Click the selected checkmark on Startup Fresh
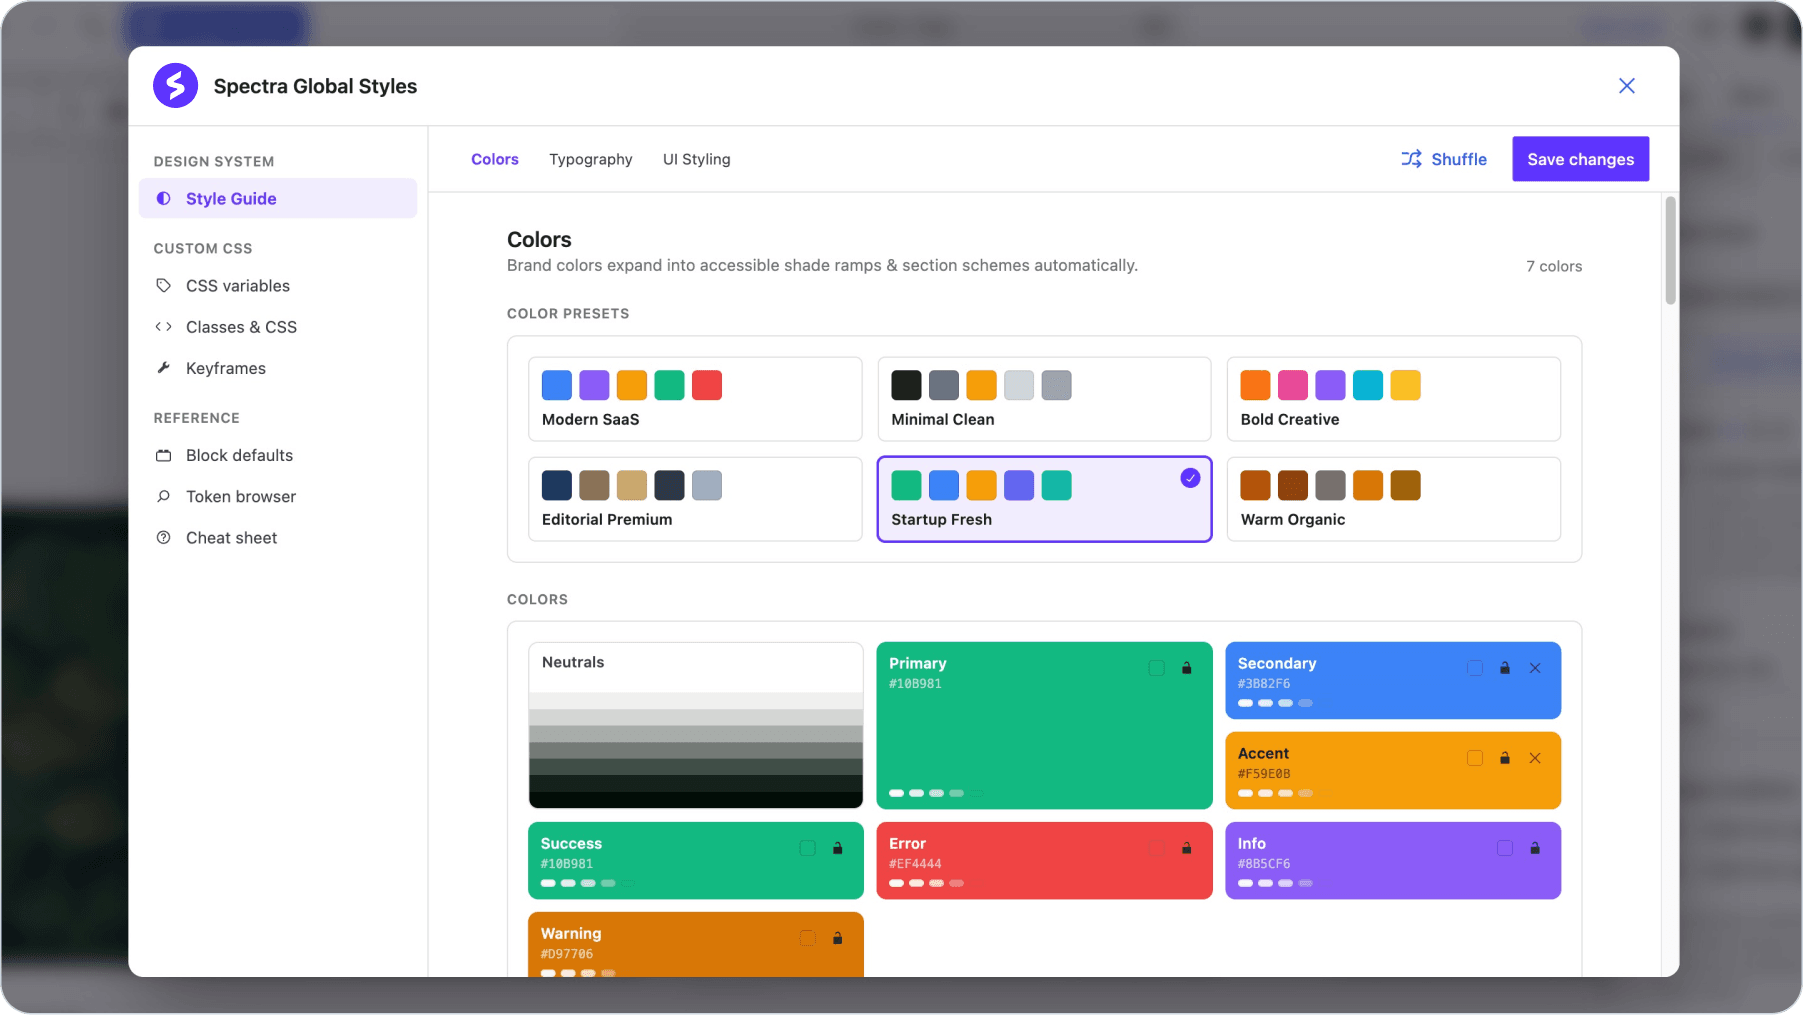Screen dimensions: 1803x1015 click(1190, 478)
